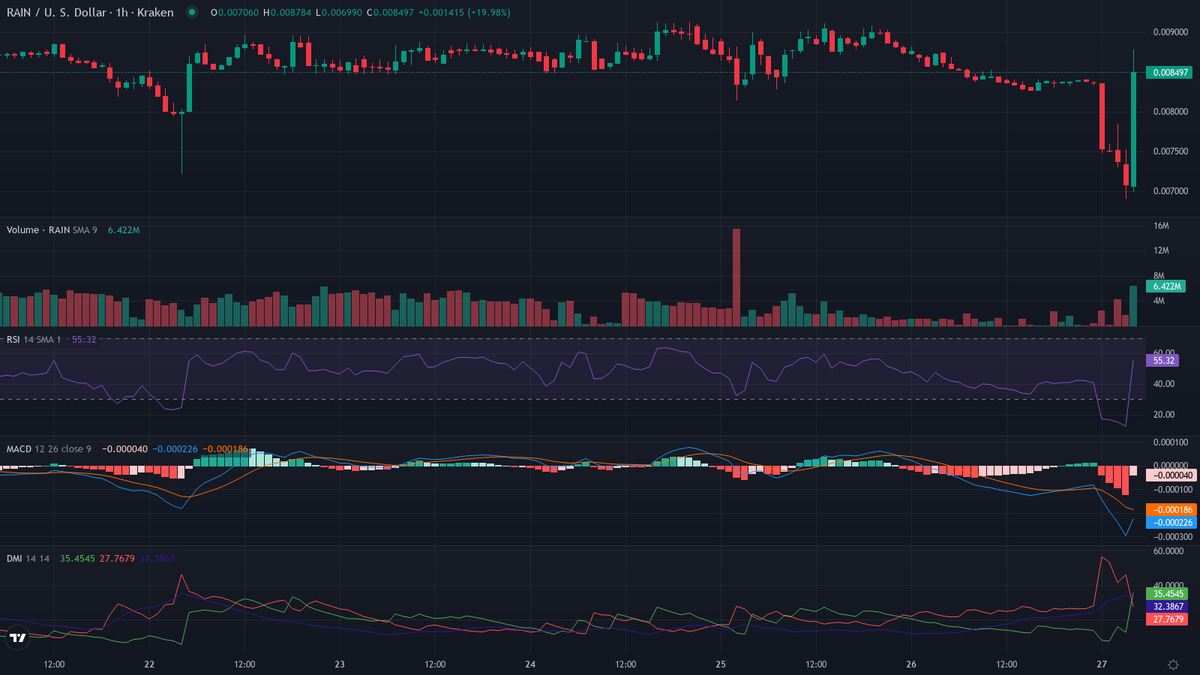Click the 26 date on the time axis
Image resolution: width=1200 pixels, height=675 pixels.
911,664
